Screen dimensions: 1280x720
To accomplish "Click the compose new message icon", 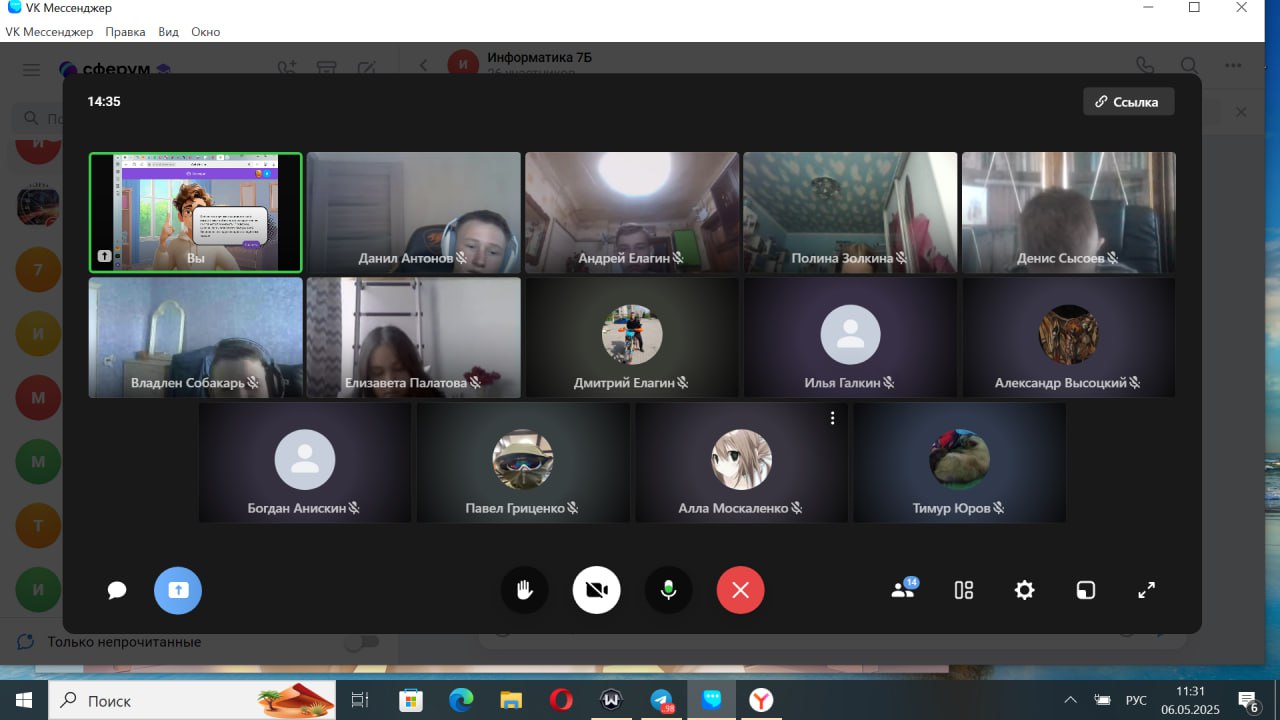I will pos(366,69).
